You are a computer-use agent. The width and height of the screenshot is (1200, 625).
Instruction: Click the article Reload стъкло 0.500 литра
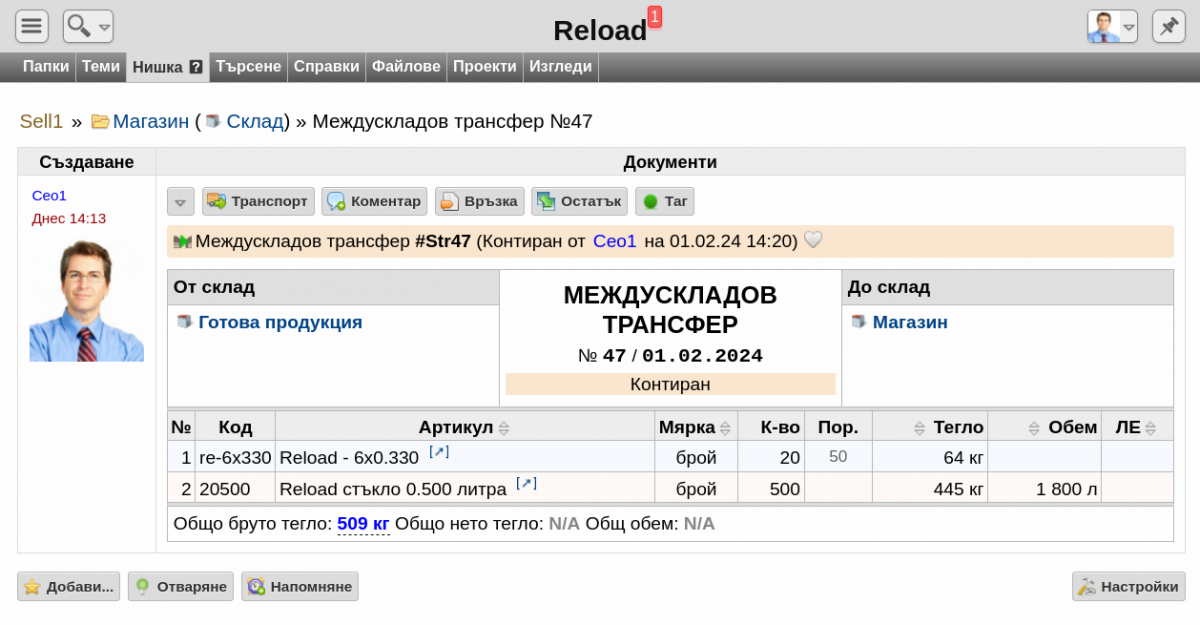click(394, 490)
